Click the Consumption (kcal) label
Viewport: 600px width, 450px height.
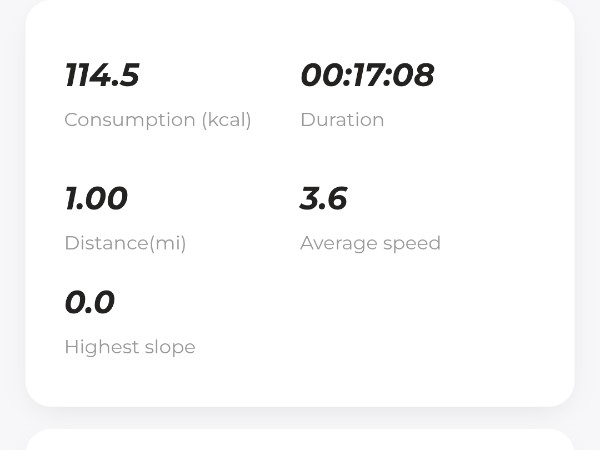tap(158, 120)
